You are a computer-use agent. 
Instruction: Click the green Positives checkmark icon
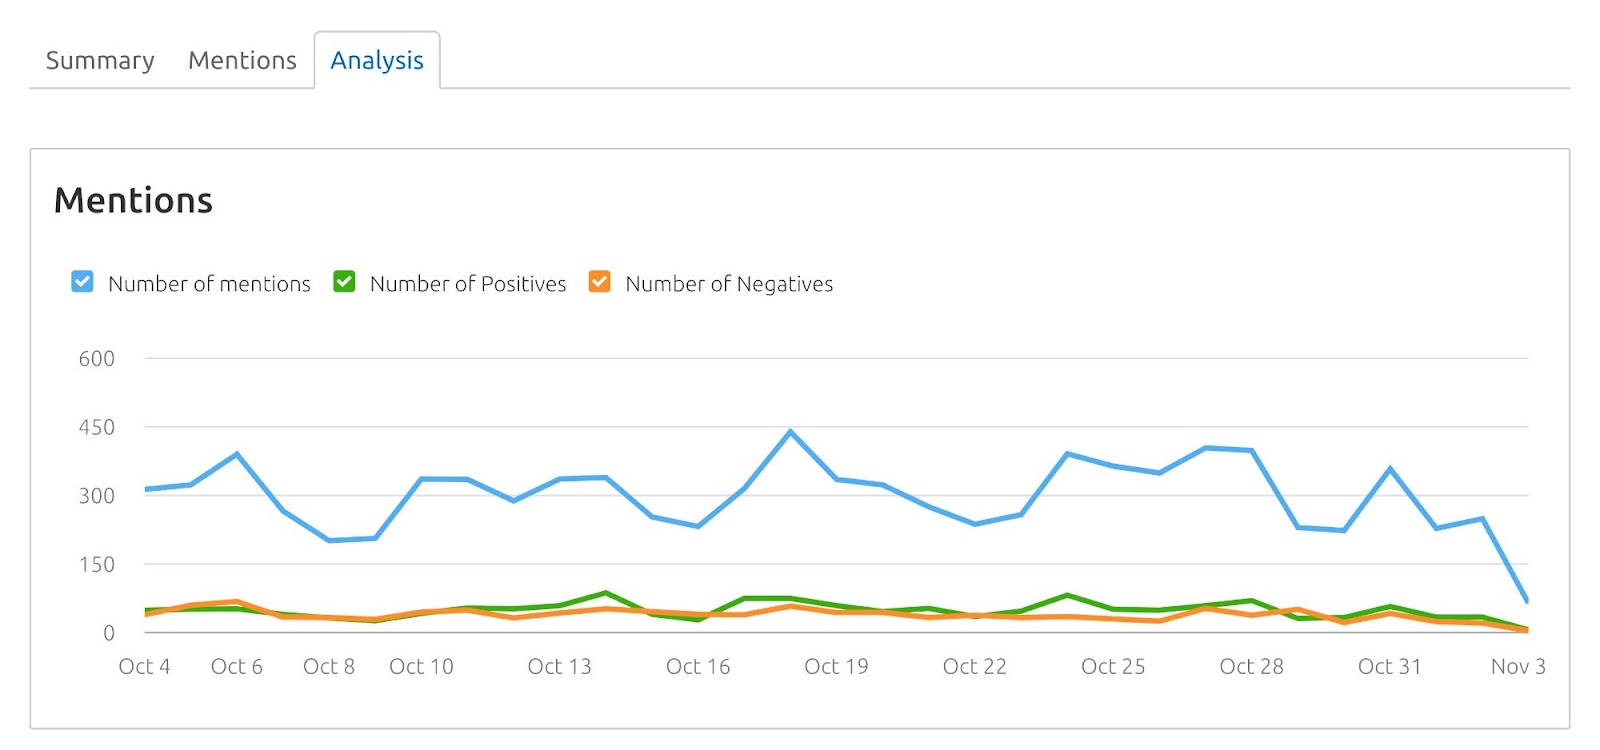[x=343, y=282]
